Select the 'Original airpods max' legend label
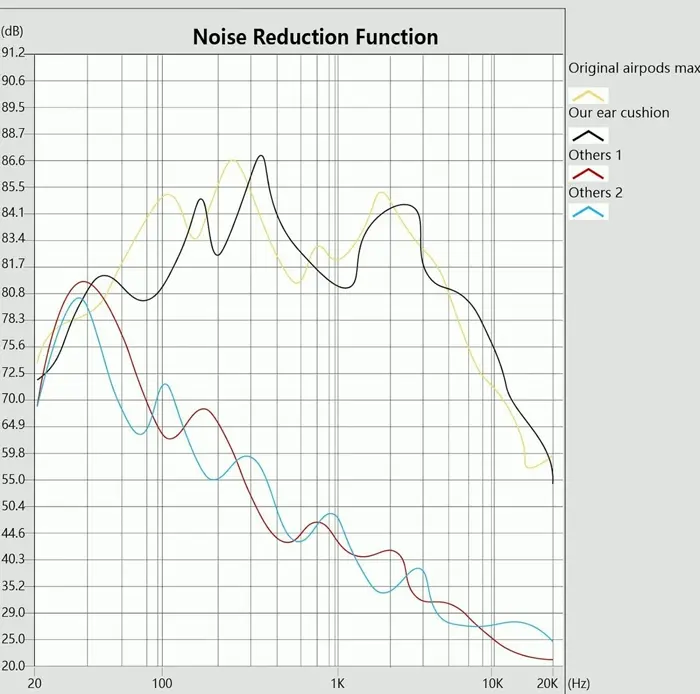Viewport: 700px width, 694px height. tap(633, 68)
